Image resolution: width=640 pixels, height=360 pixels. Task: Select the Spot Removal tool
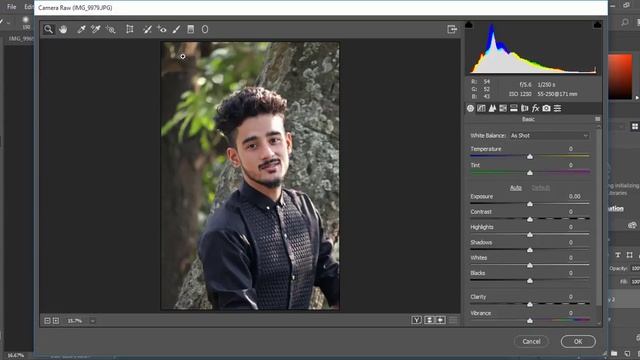tap(147, 29)
